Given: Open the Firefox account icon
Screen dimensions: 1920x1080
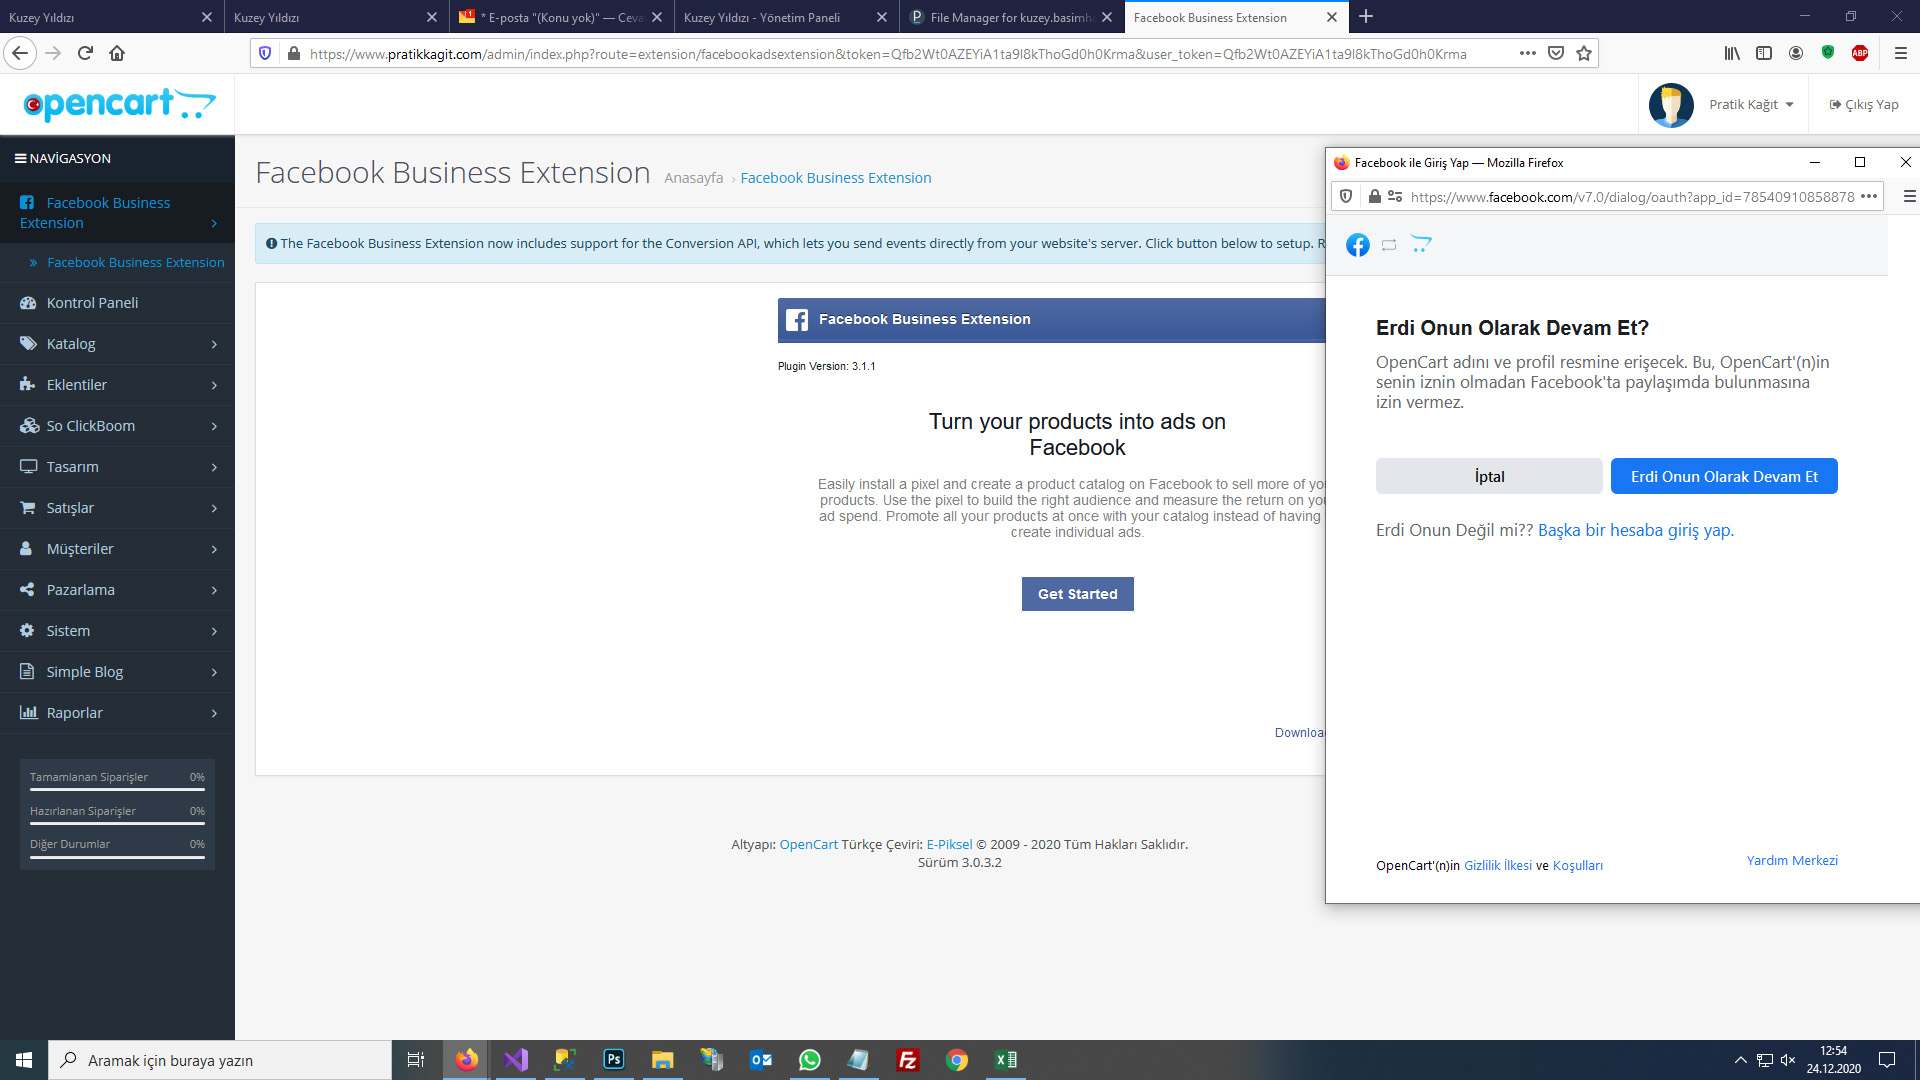Looking at the screenshot, I should point(1796,53).
